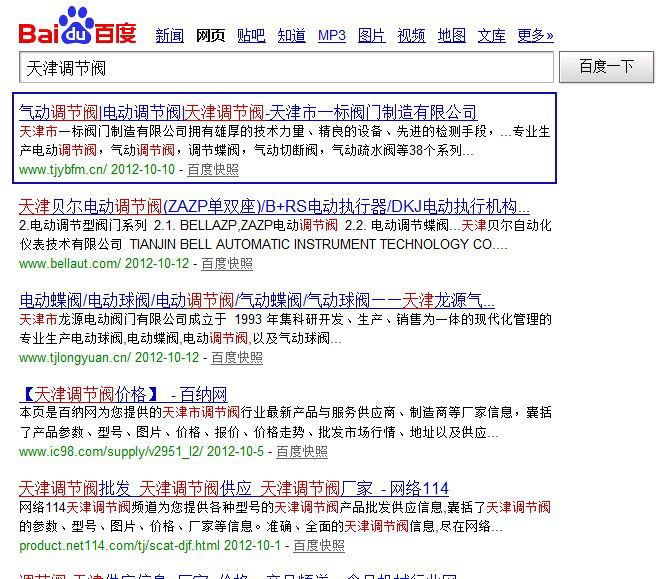Switch to the 贴吧 tab
Viewport: 666px width, 579px height.
pos(251,36)
